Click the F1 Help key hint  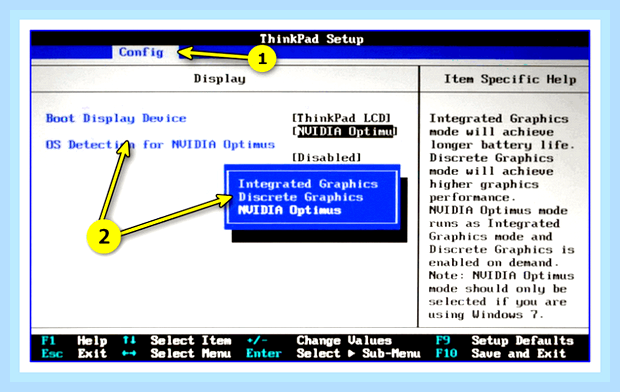(x=74, y=340)
